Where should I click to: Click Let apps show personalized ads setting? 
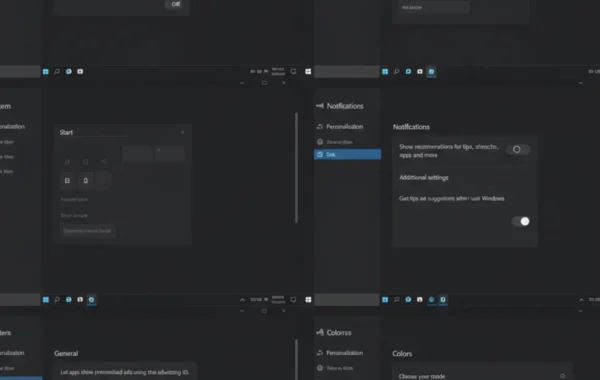125,372
